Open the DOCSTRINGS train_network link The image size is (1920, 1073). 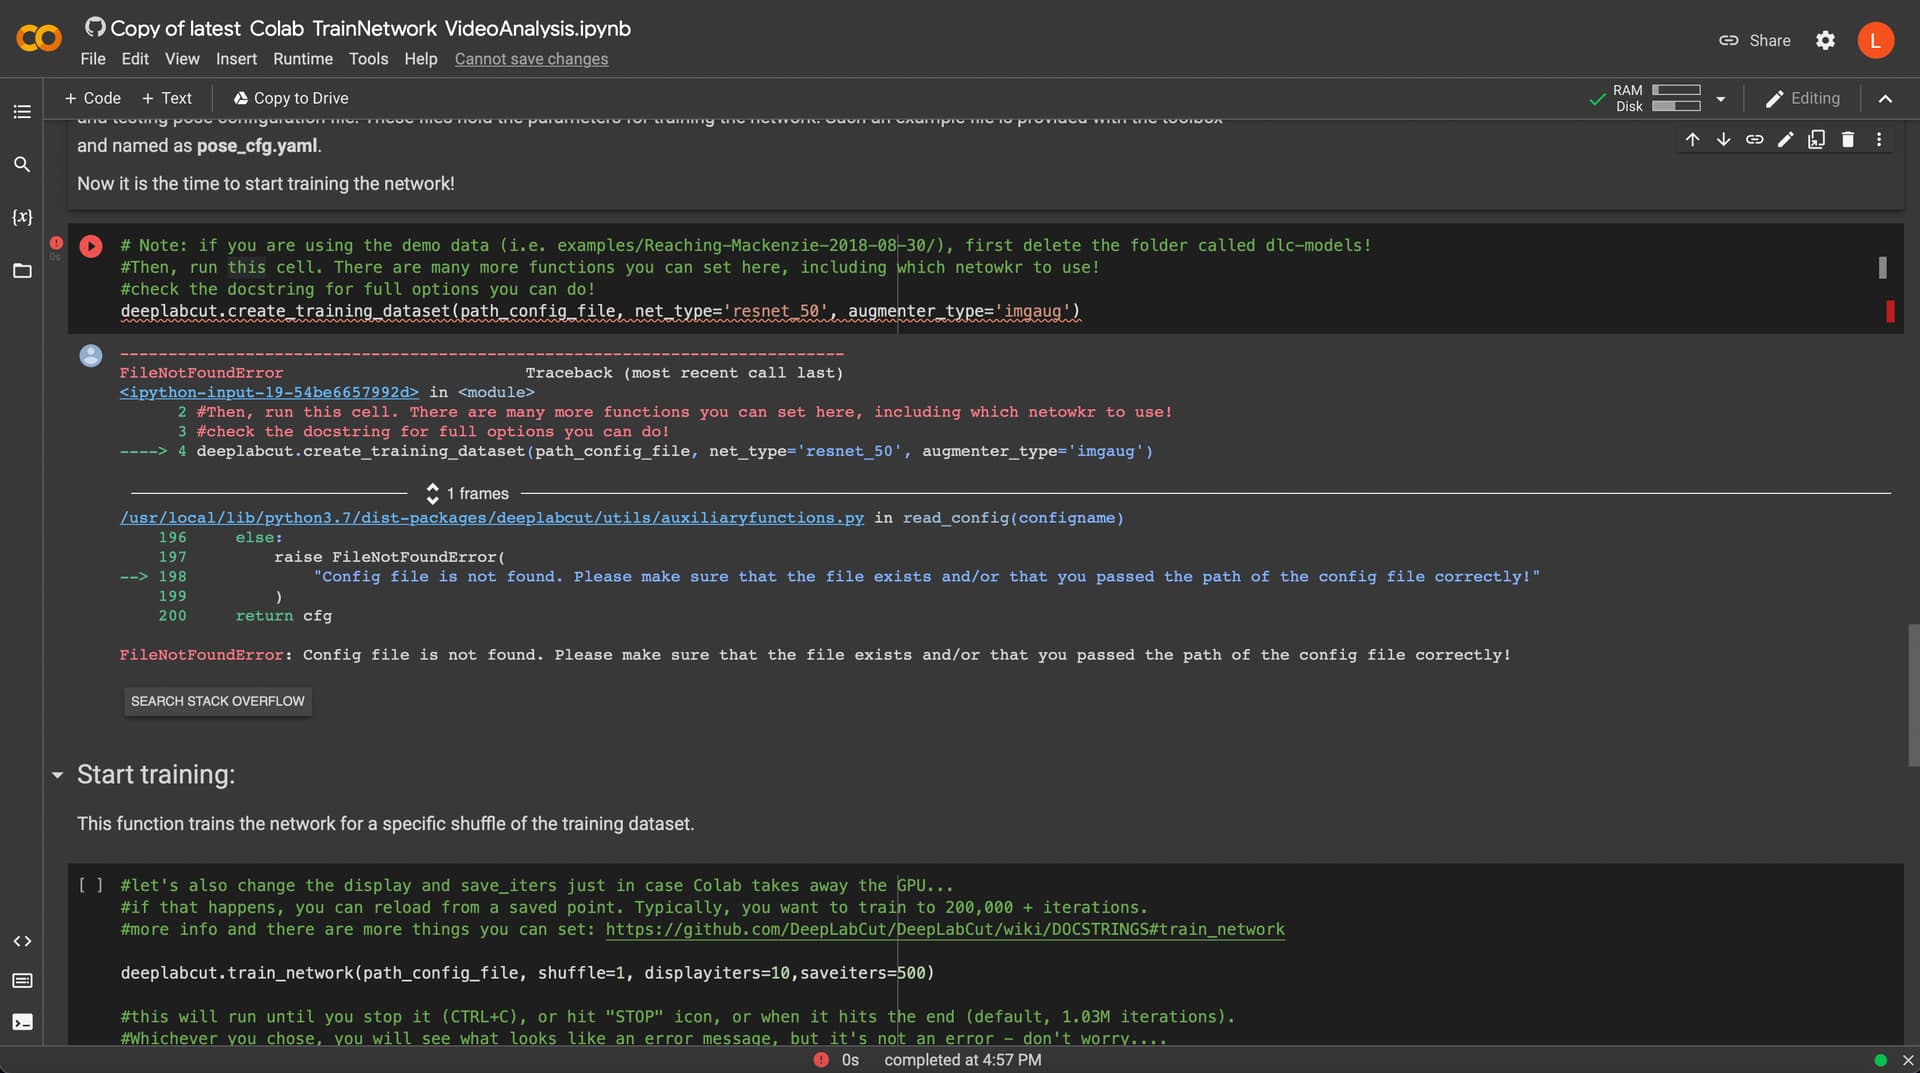[945, 930]
